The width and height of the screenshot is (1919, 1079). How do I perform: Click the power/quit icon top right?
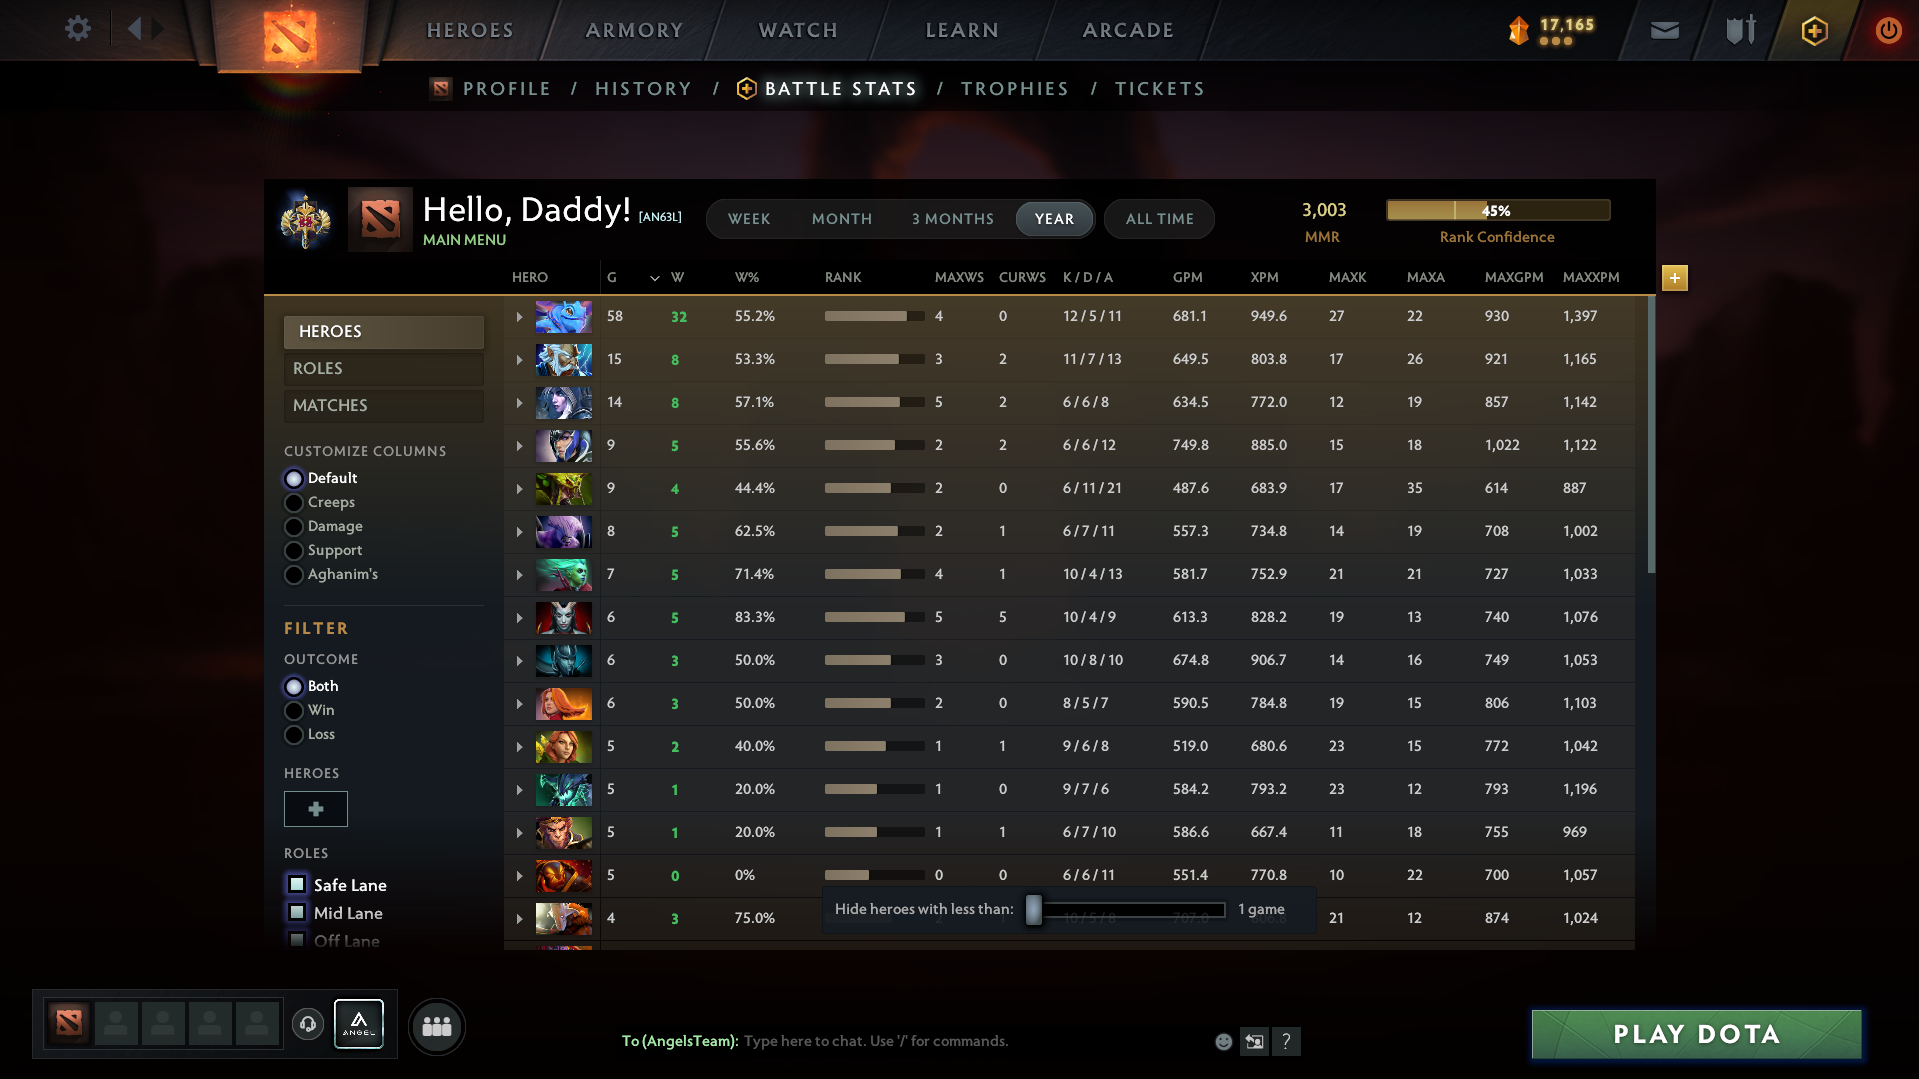pyautogui.click(x=1888, y=31)
